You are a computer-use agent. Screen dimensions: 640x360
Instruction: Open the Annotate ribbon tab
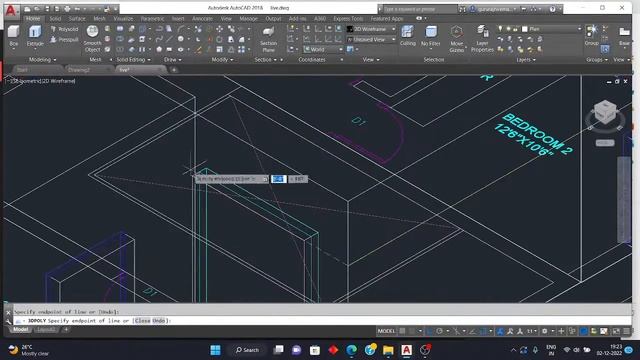(202, 19)
